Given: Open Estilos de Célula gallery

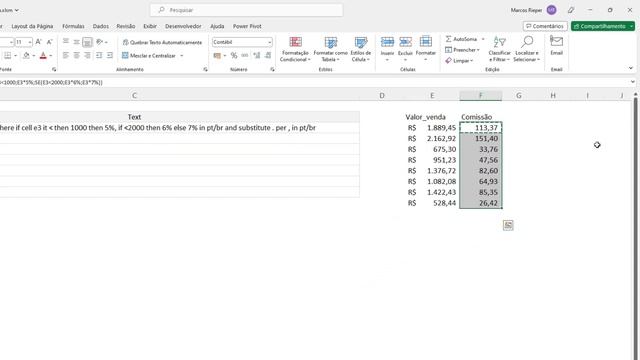Looking at the screenshot, I should [360, 49].
